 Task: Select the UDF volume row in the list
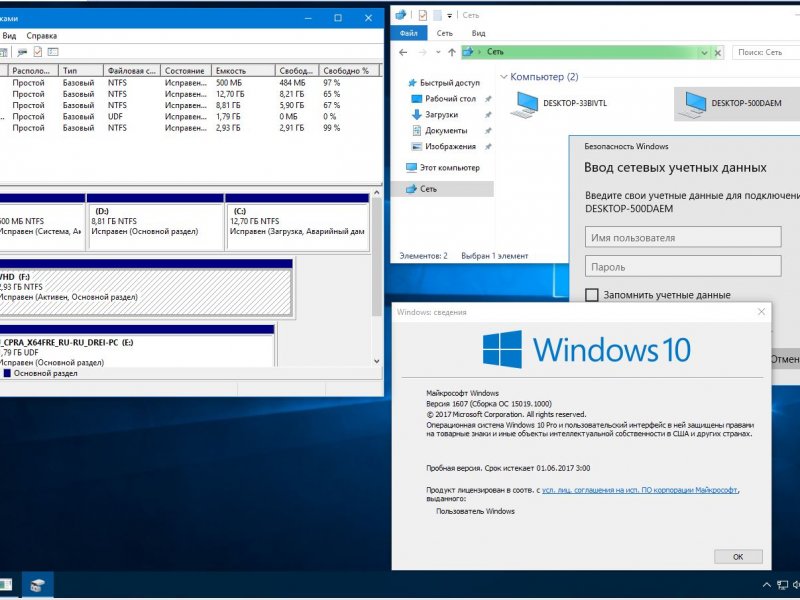tap(190, 116)
